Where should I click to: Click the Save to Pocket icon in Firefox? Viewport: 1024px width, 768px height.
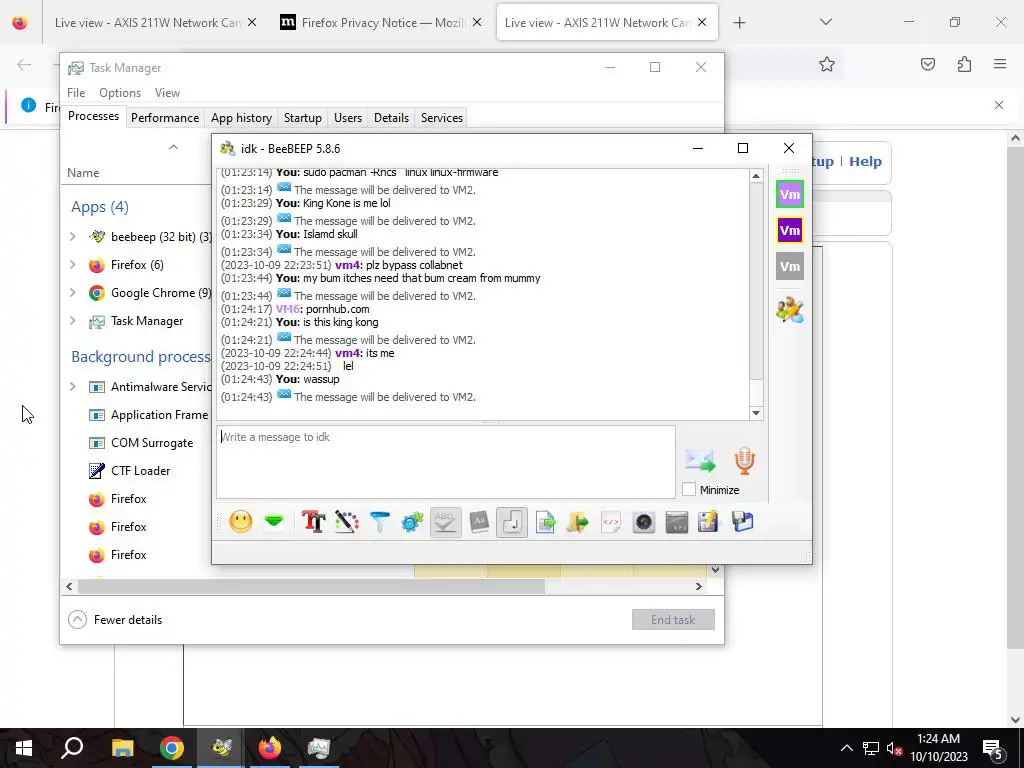(928, 64)
